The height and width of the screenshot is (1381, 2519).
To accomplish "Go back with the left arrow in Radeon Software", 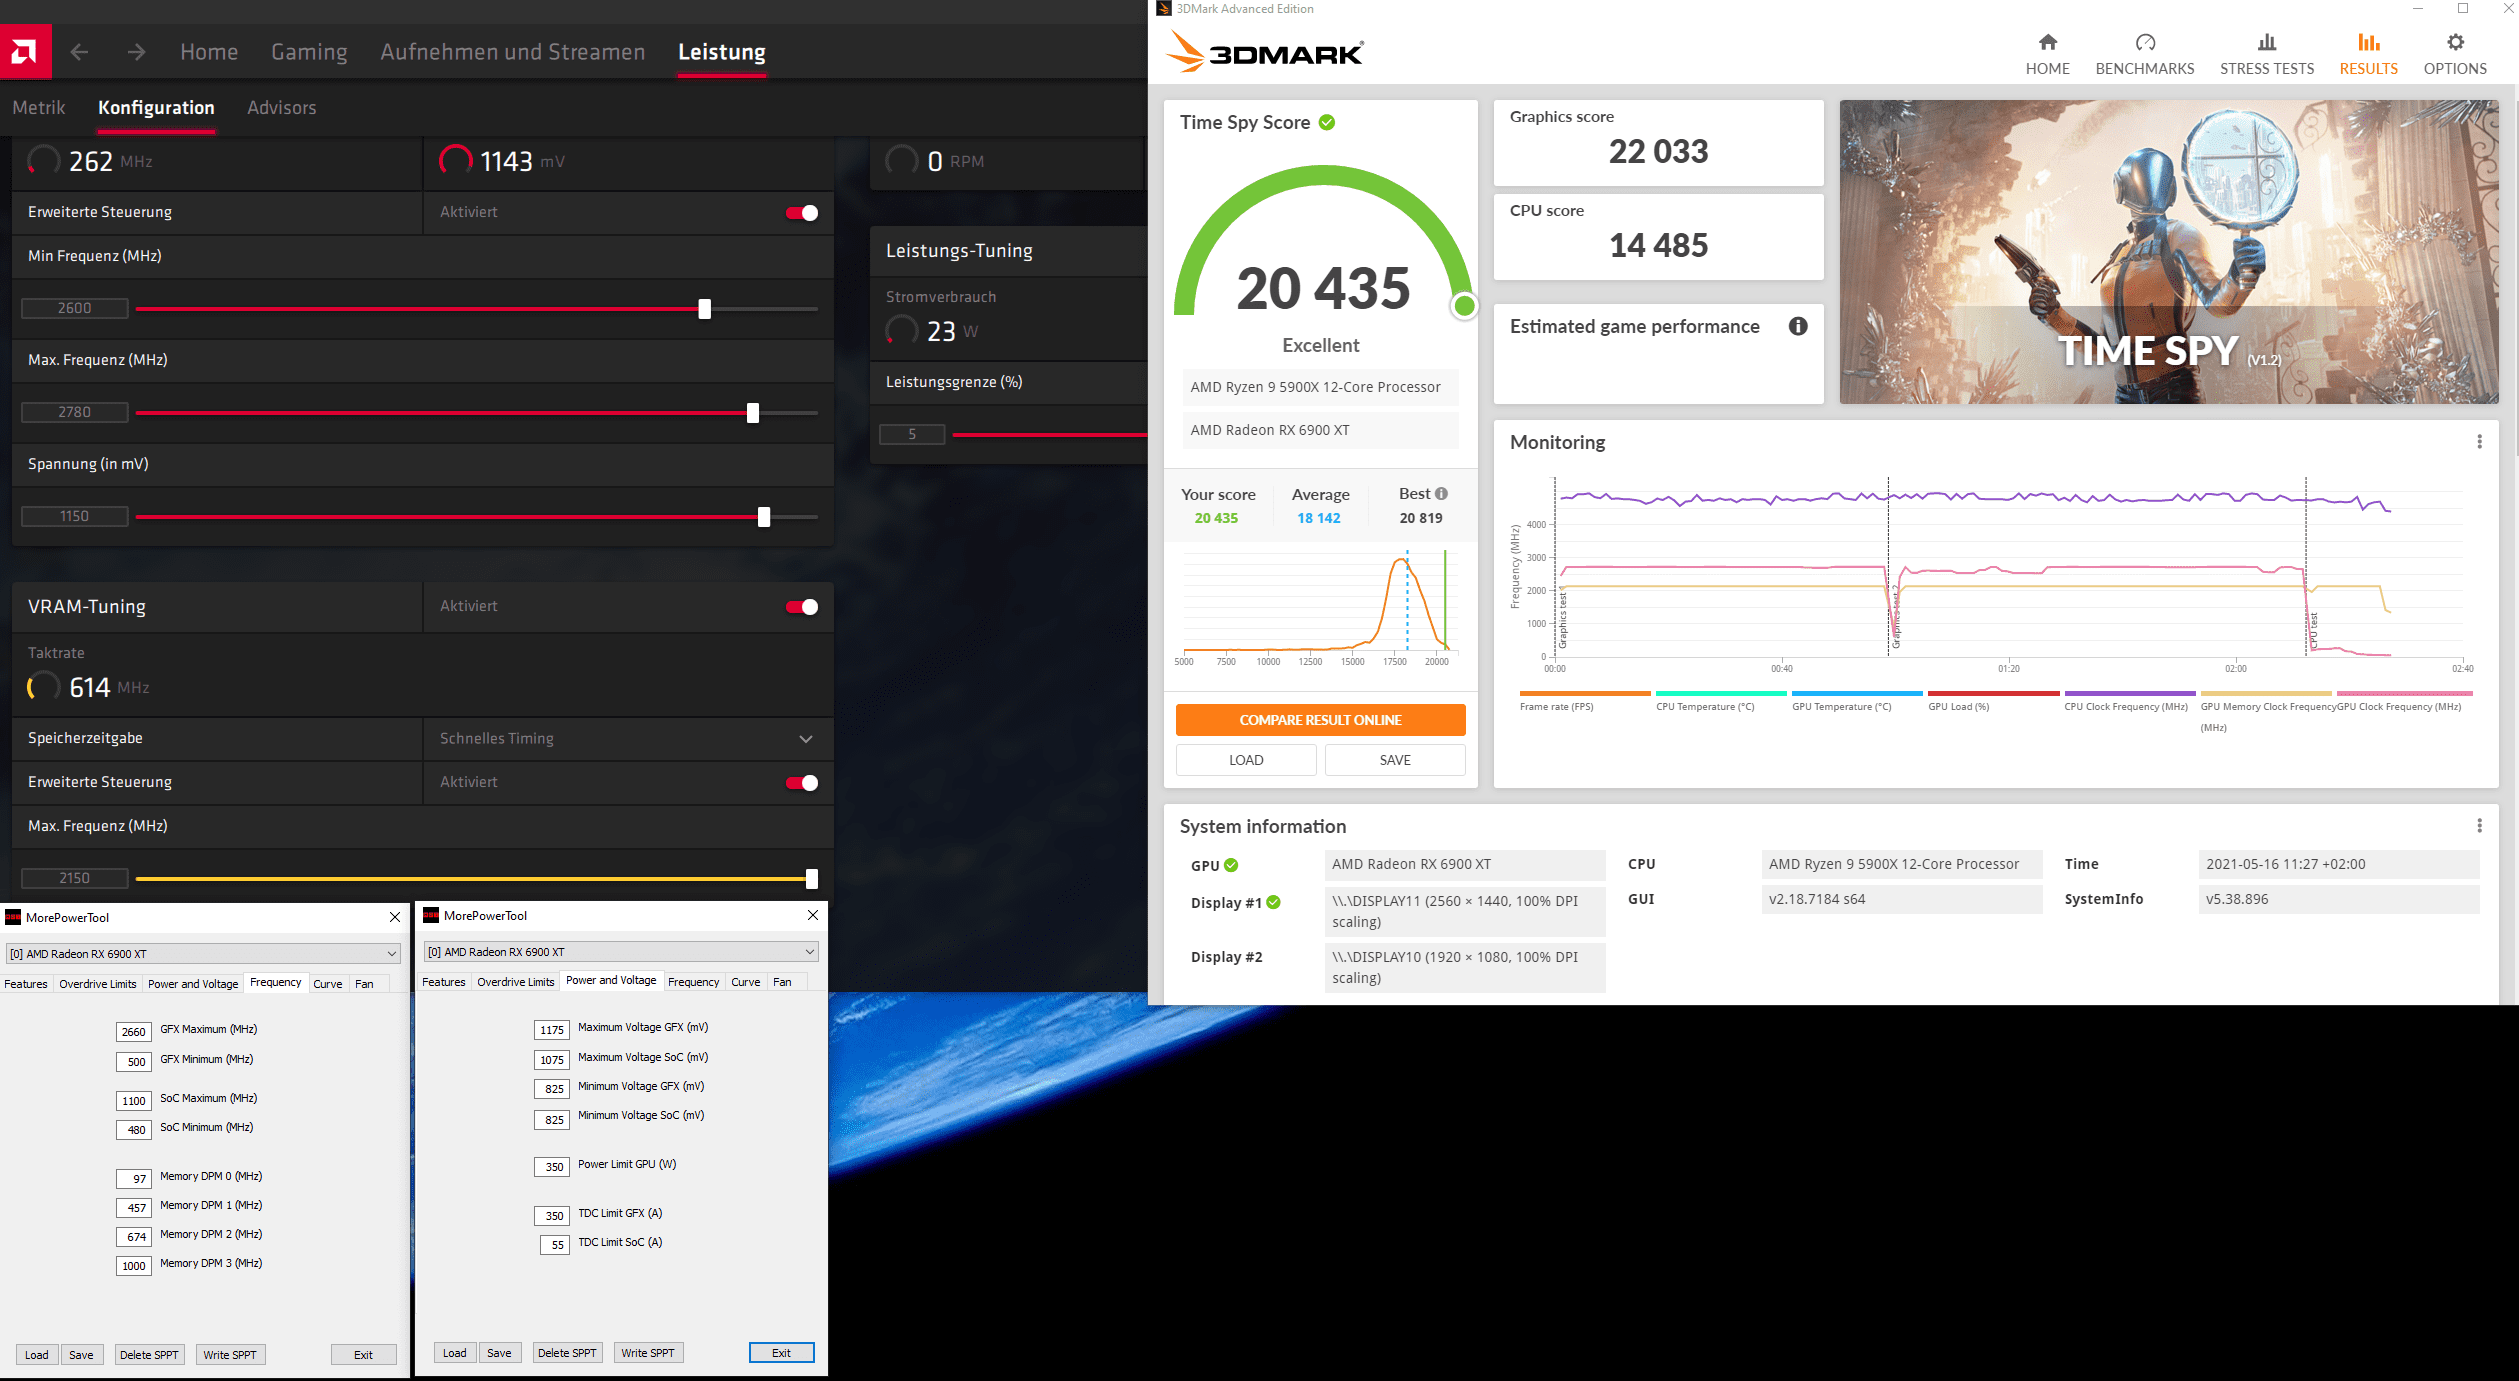I will point(80,52).
